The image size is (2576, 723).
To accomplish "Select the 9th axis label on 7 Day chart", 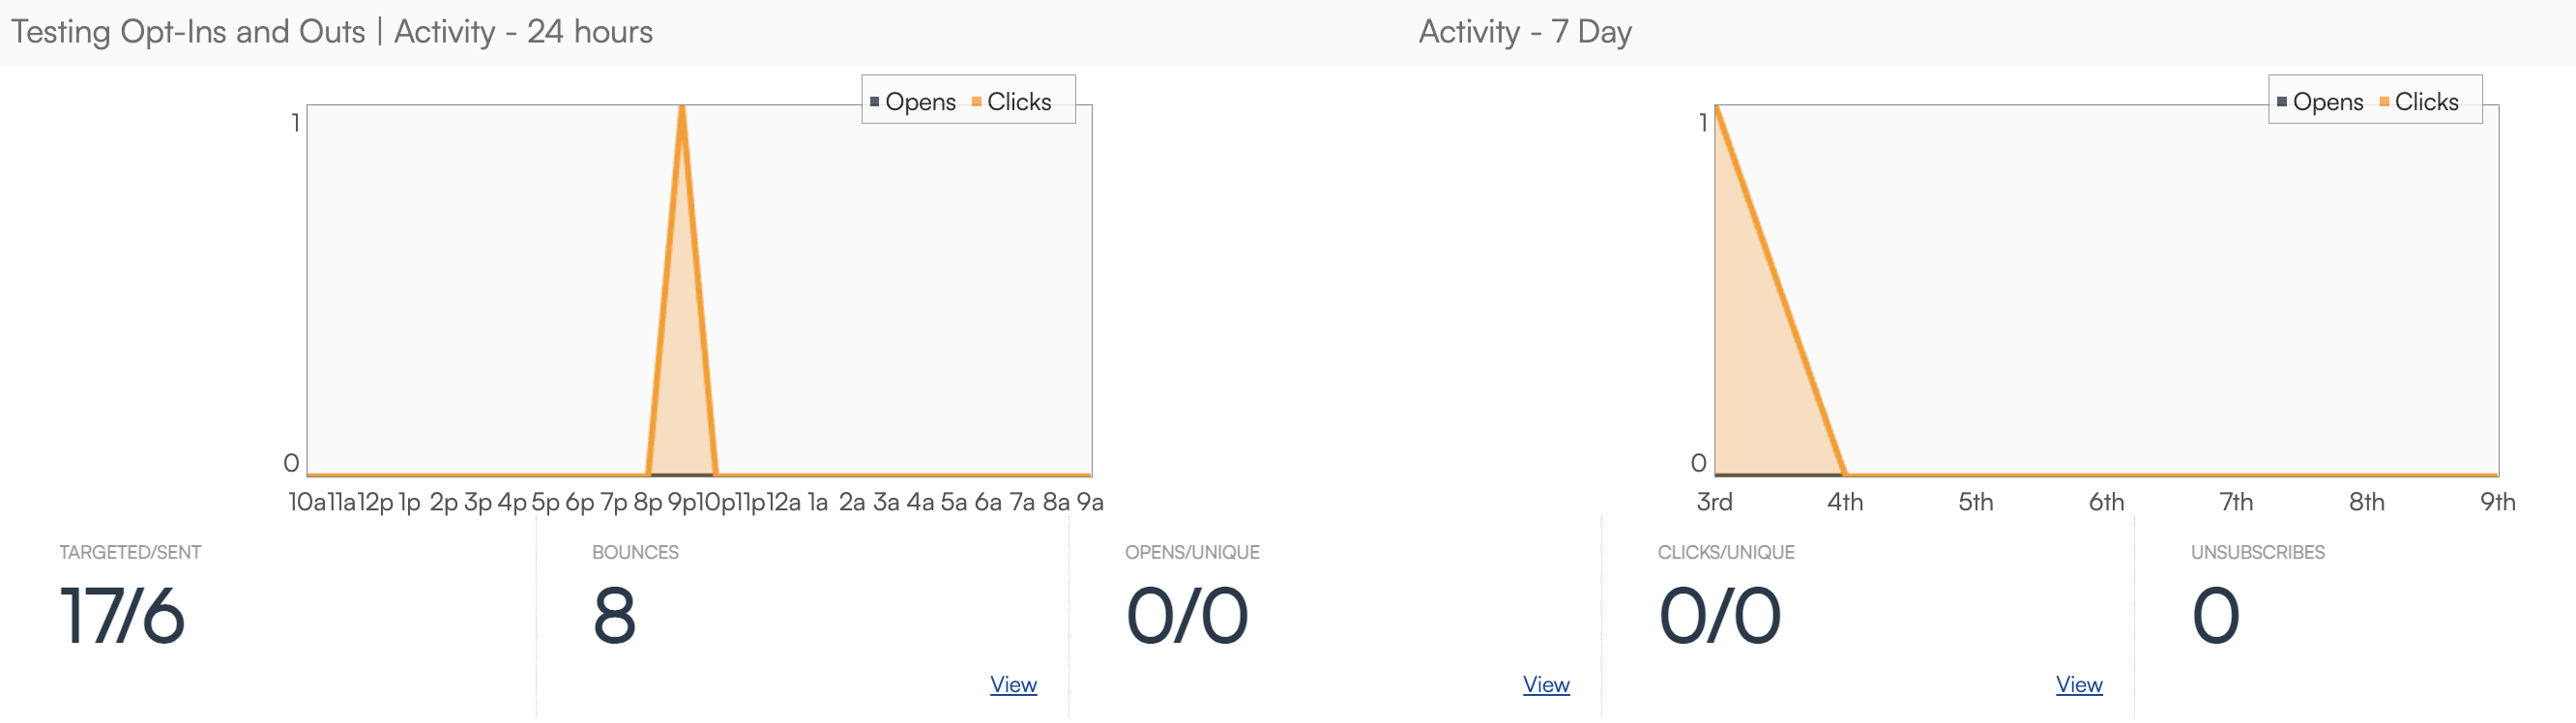I will pyautogui.click(x=2496, y=502).
